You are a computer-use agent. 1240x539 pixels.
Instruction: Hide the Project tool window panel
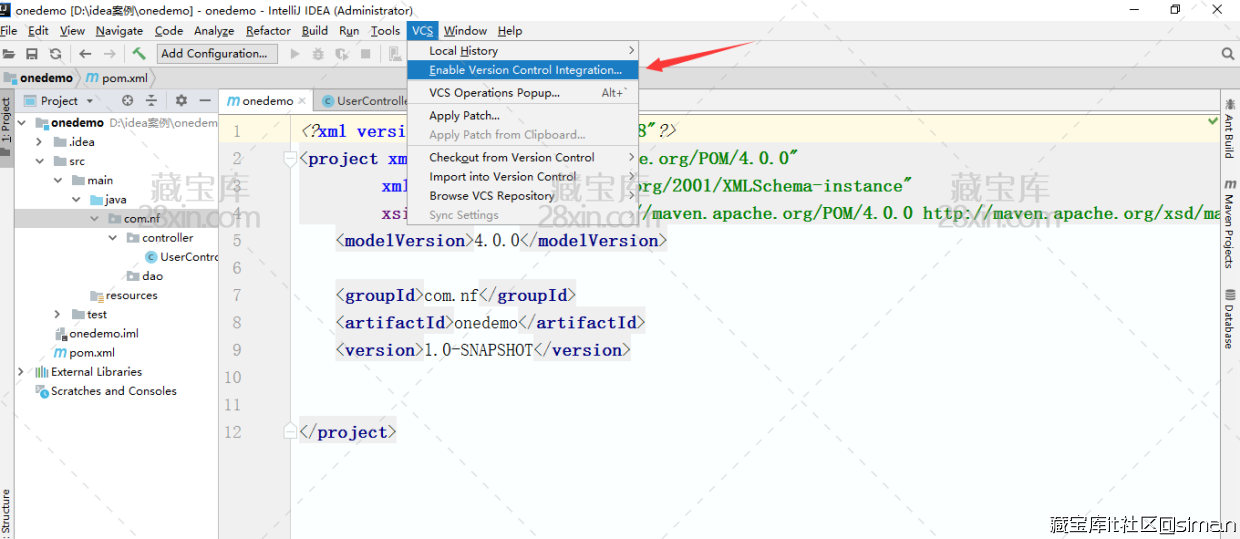coord(204,101)
